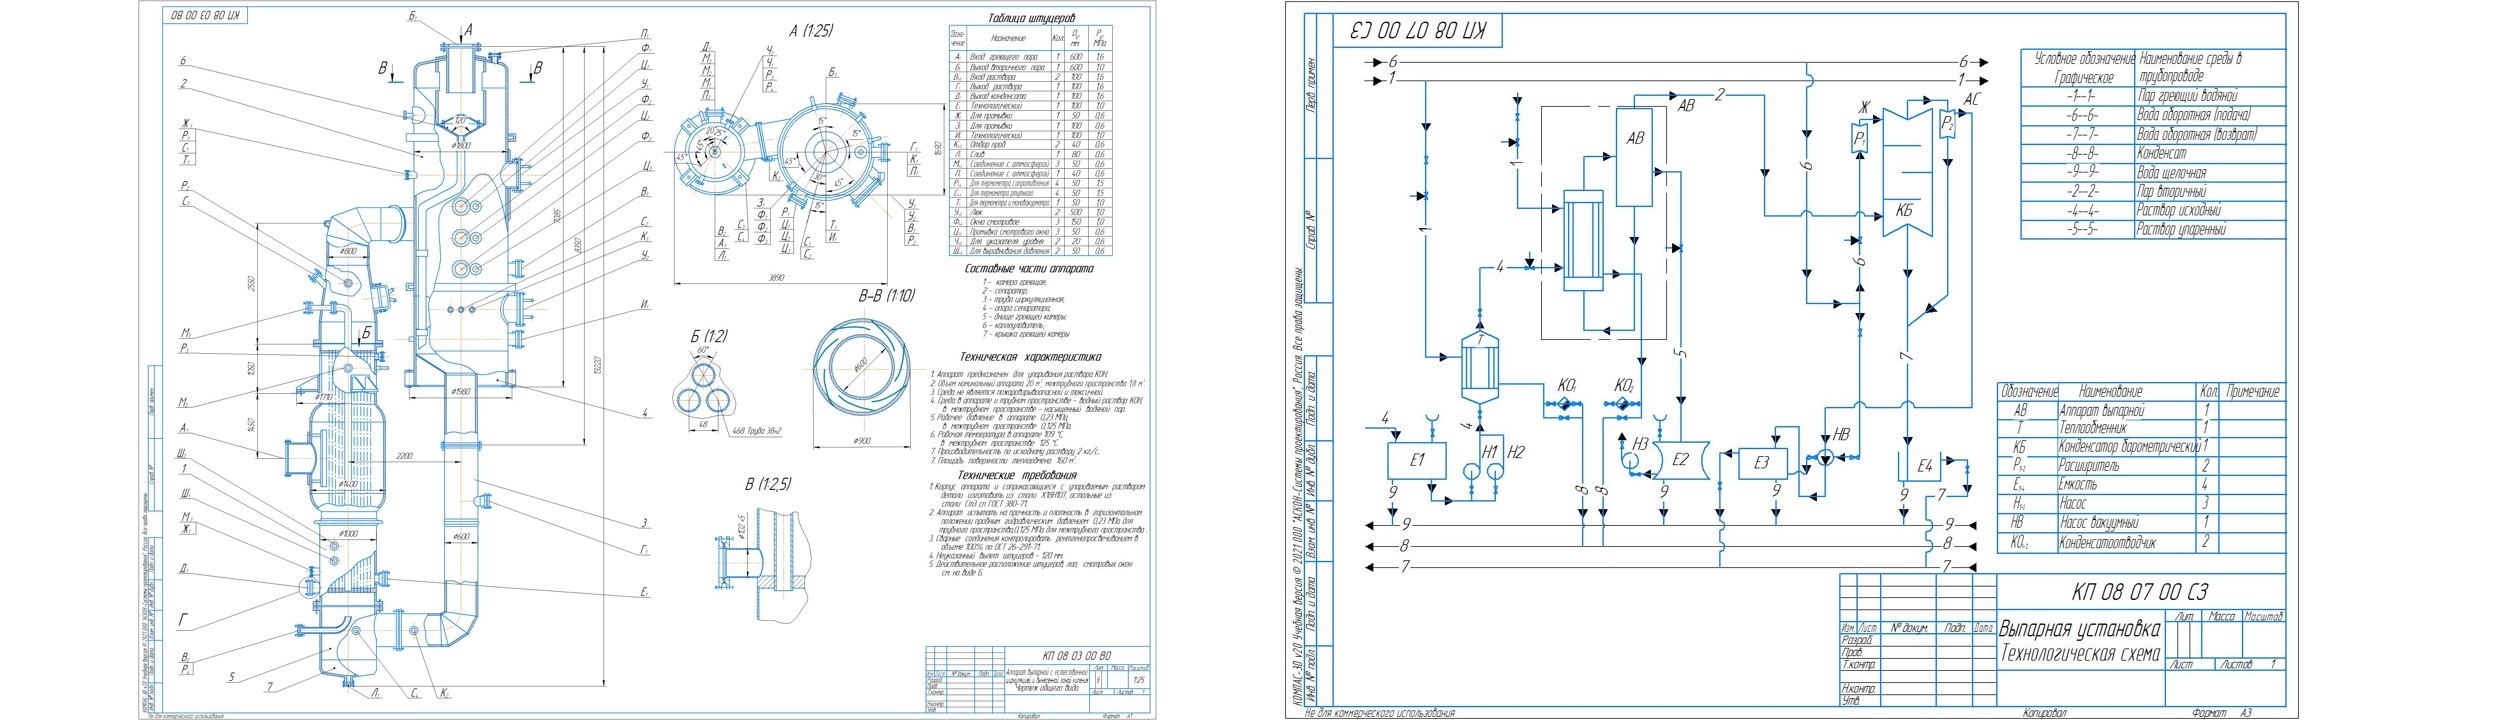Click the 'Таблица штуцеров' table heading
This screenshot has height=720, width=2498.
(x=1031, y=18)
